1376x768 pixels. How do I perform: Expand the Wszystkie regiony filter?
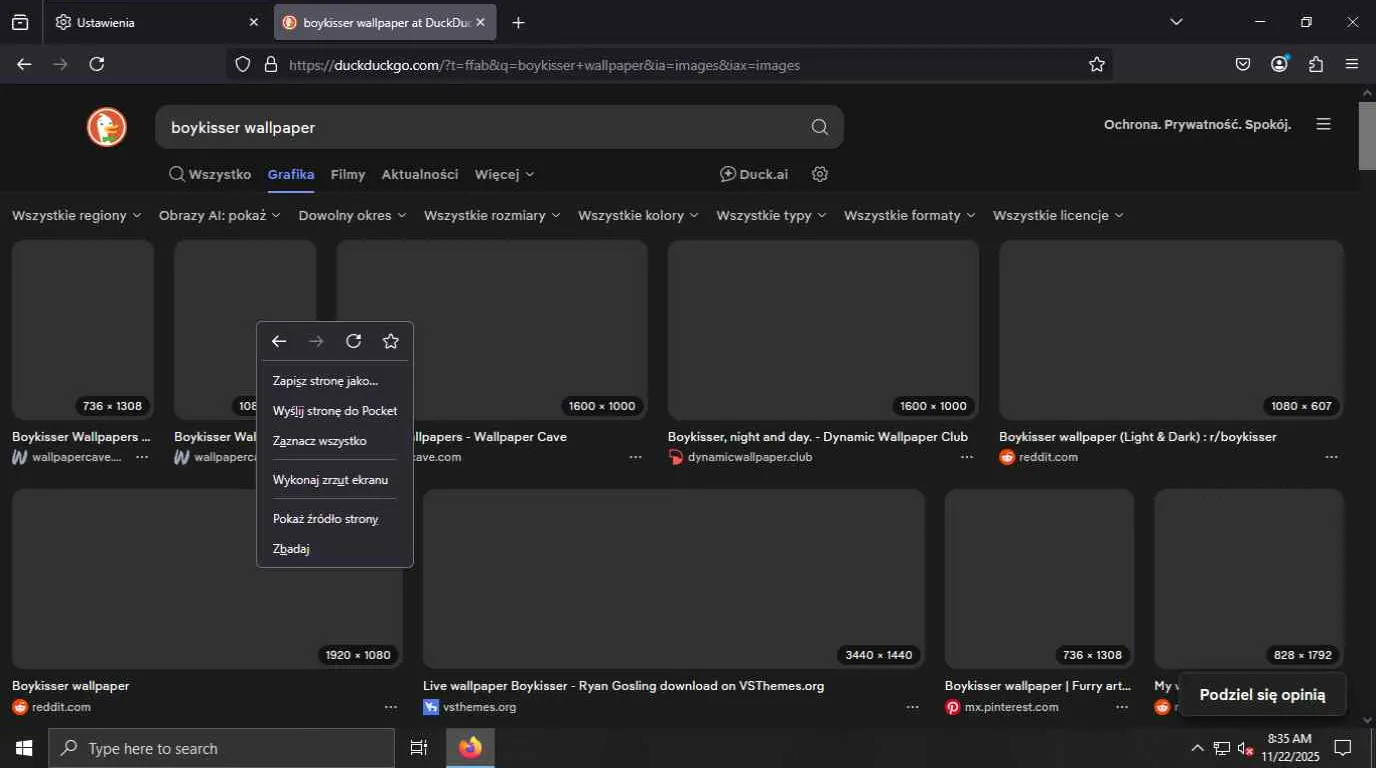pyautogui.click(x=77, y=215)
